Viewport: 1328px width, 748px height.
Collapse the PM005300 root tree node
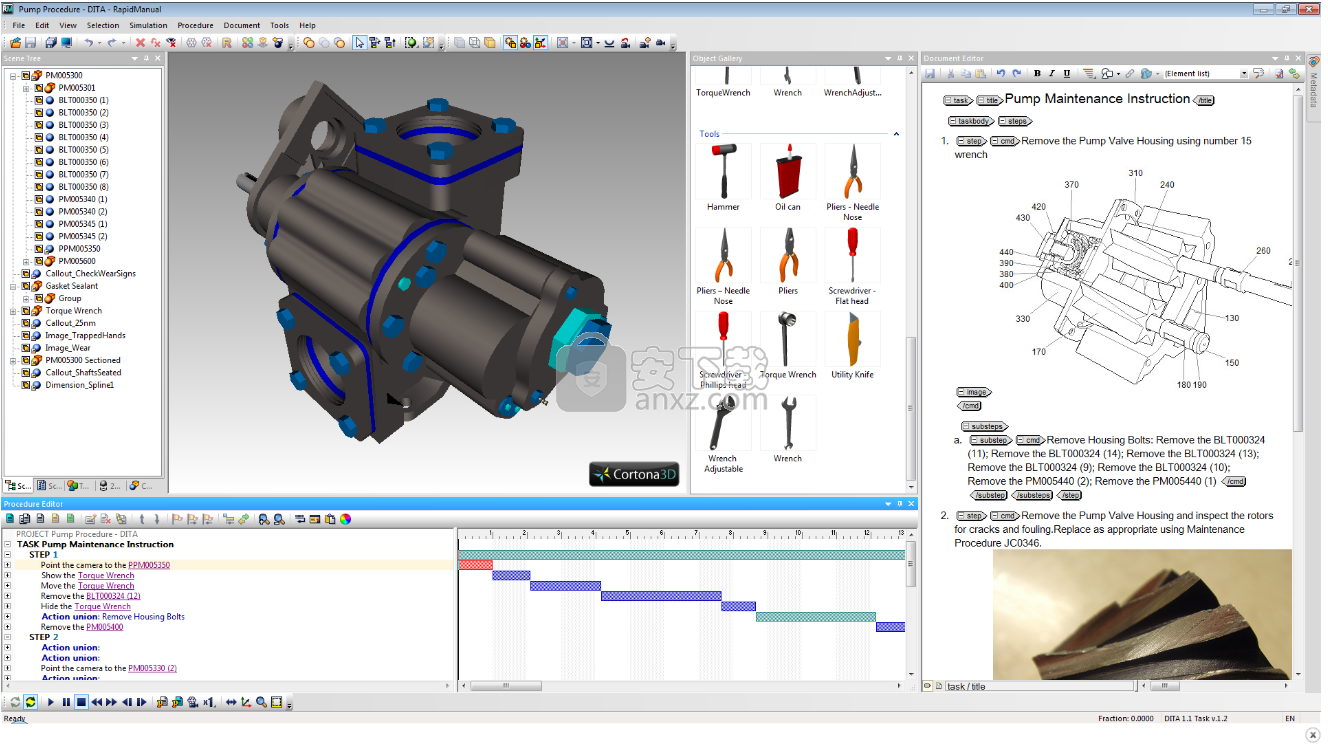[13, 75]
